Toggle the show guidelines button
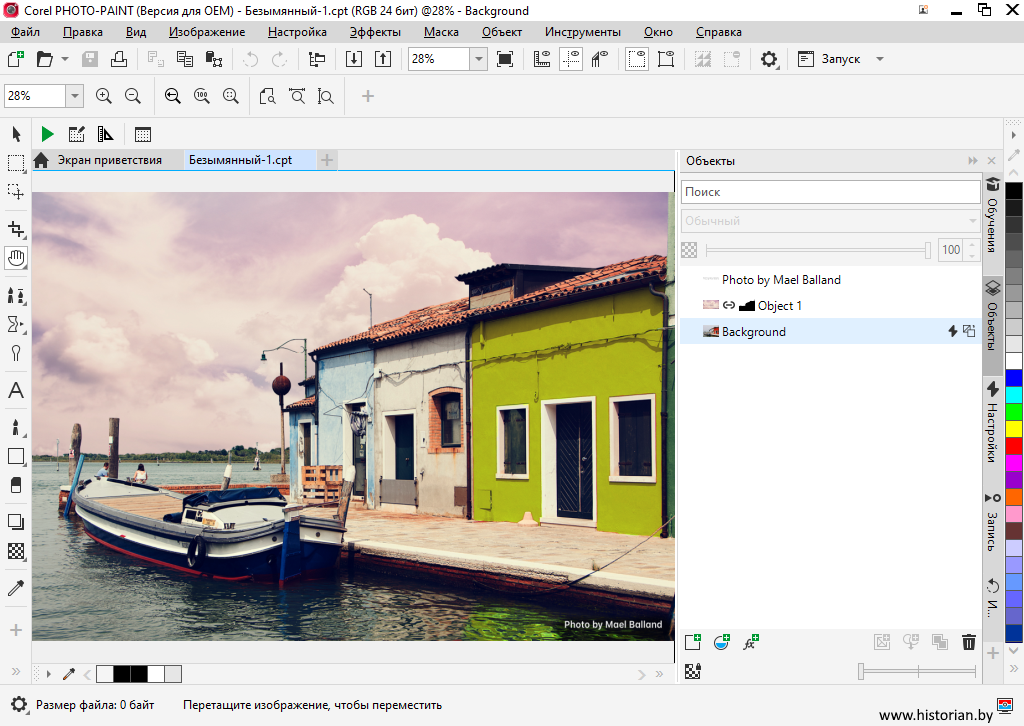The image size is (1024, 726). pyautogui.click(x=571, y=59)
